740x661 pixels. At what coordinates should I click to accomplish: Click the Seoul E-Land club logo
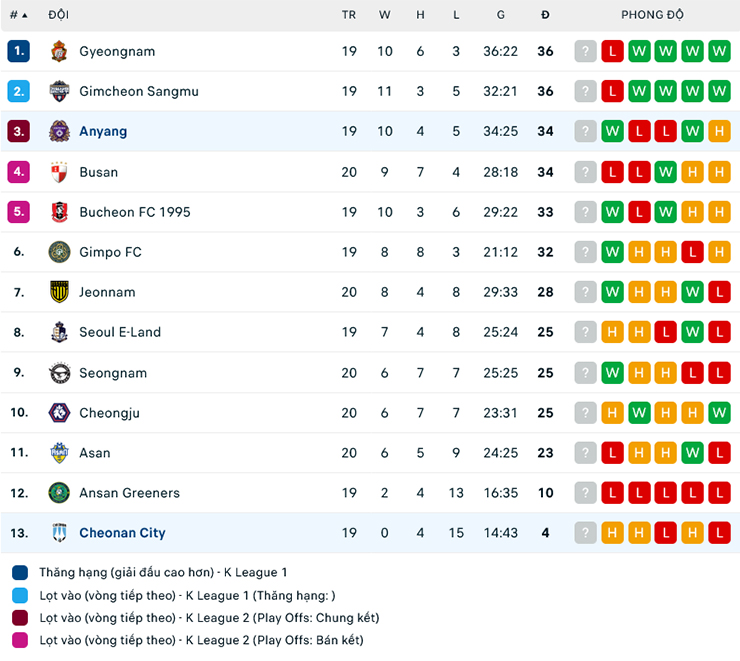59,332
